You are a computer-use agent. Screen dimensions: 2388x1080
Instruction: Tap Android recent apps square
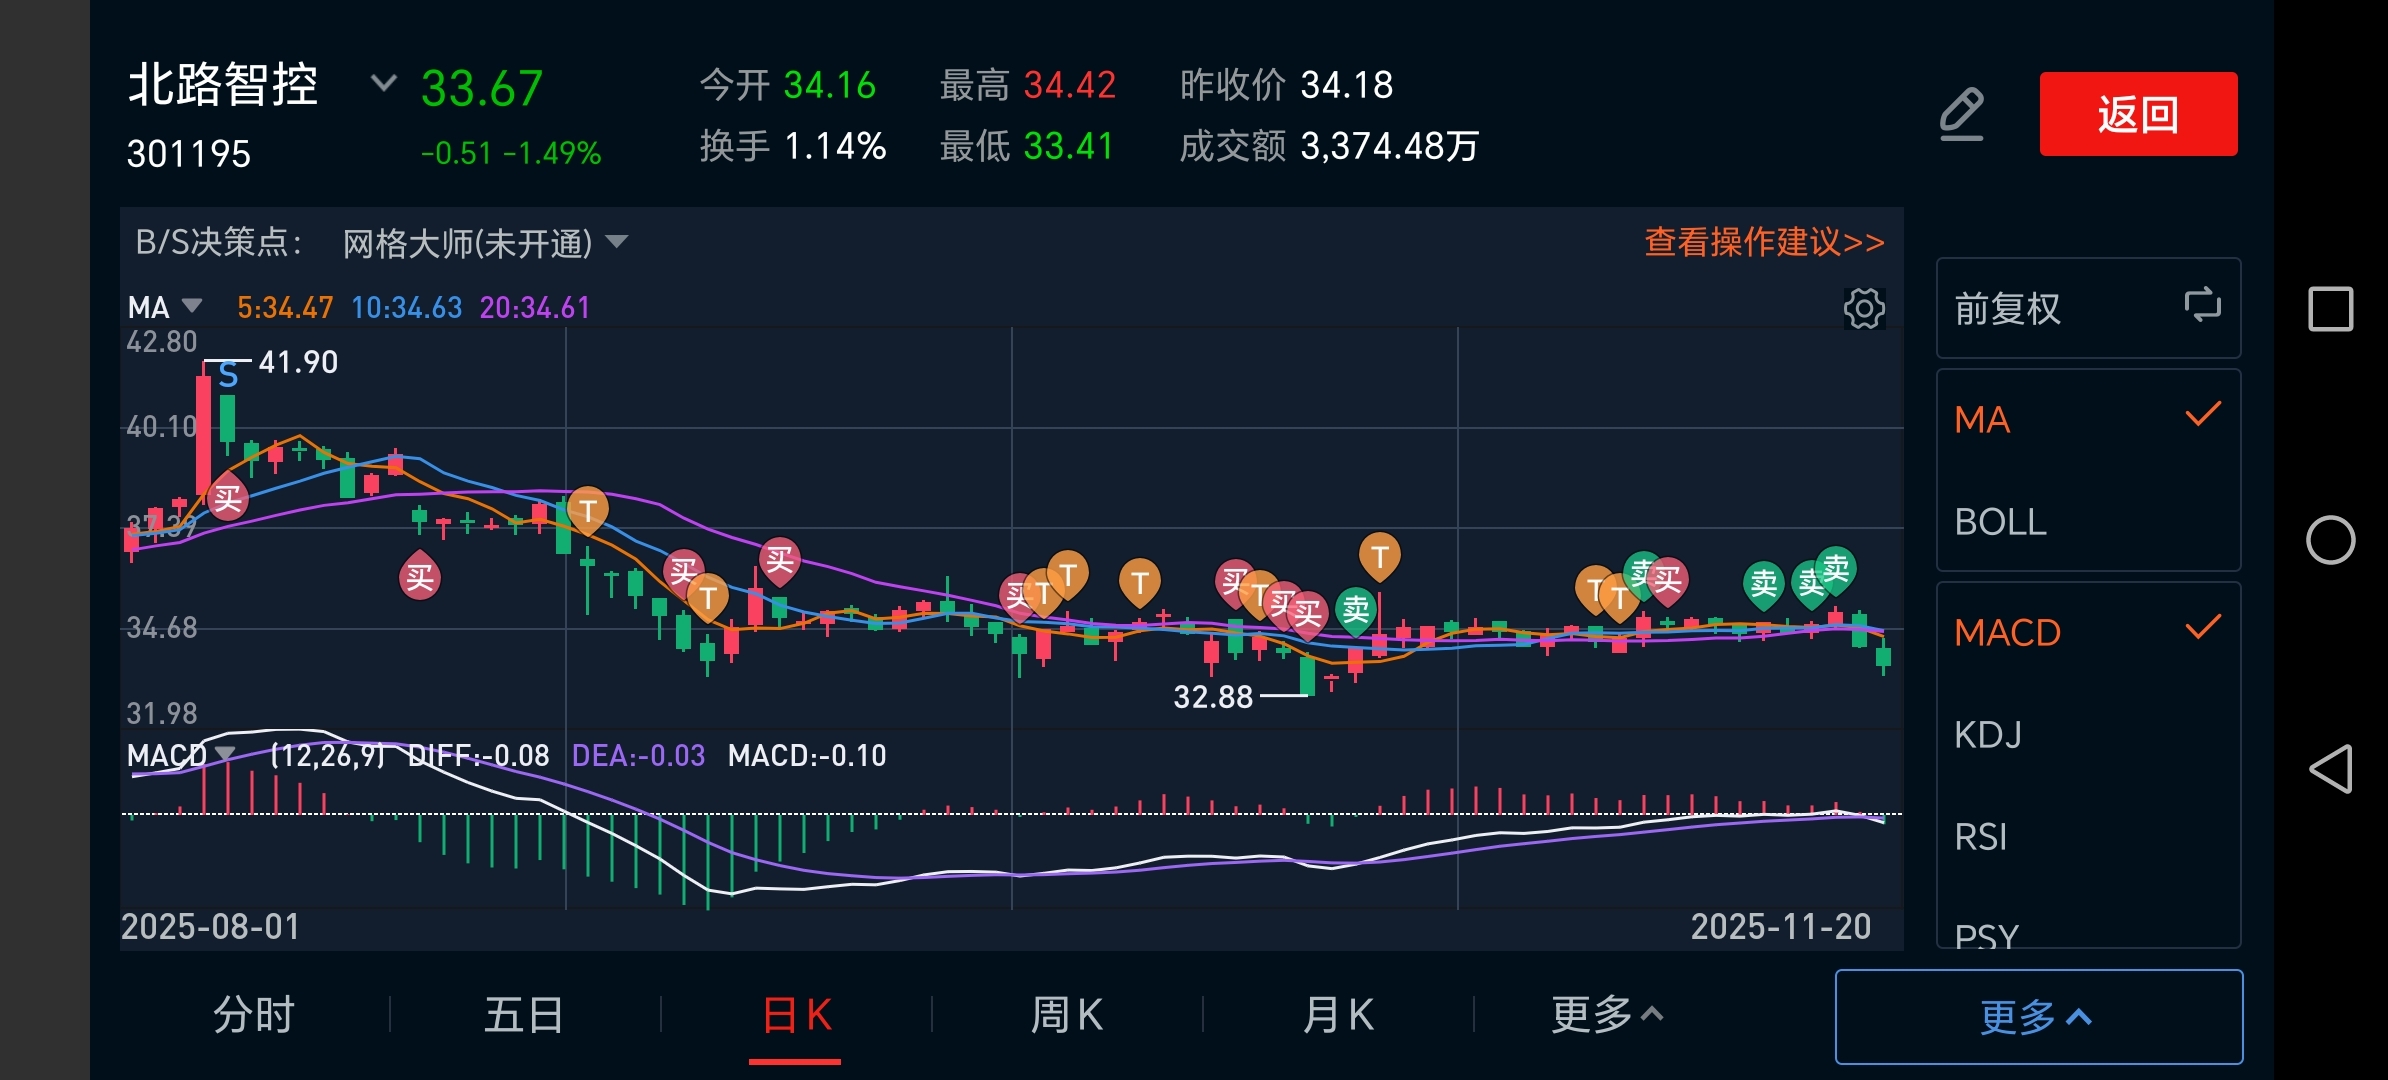point(2330,309)
